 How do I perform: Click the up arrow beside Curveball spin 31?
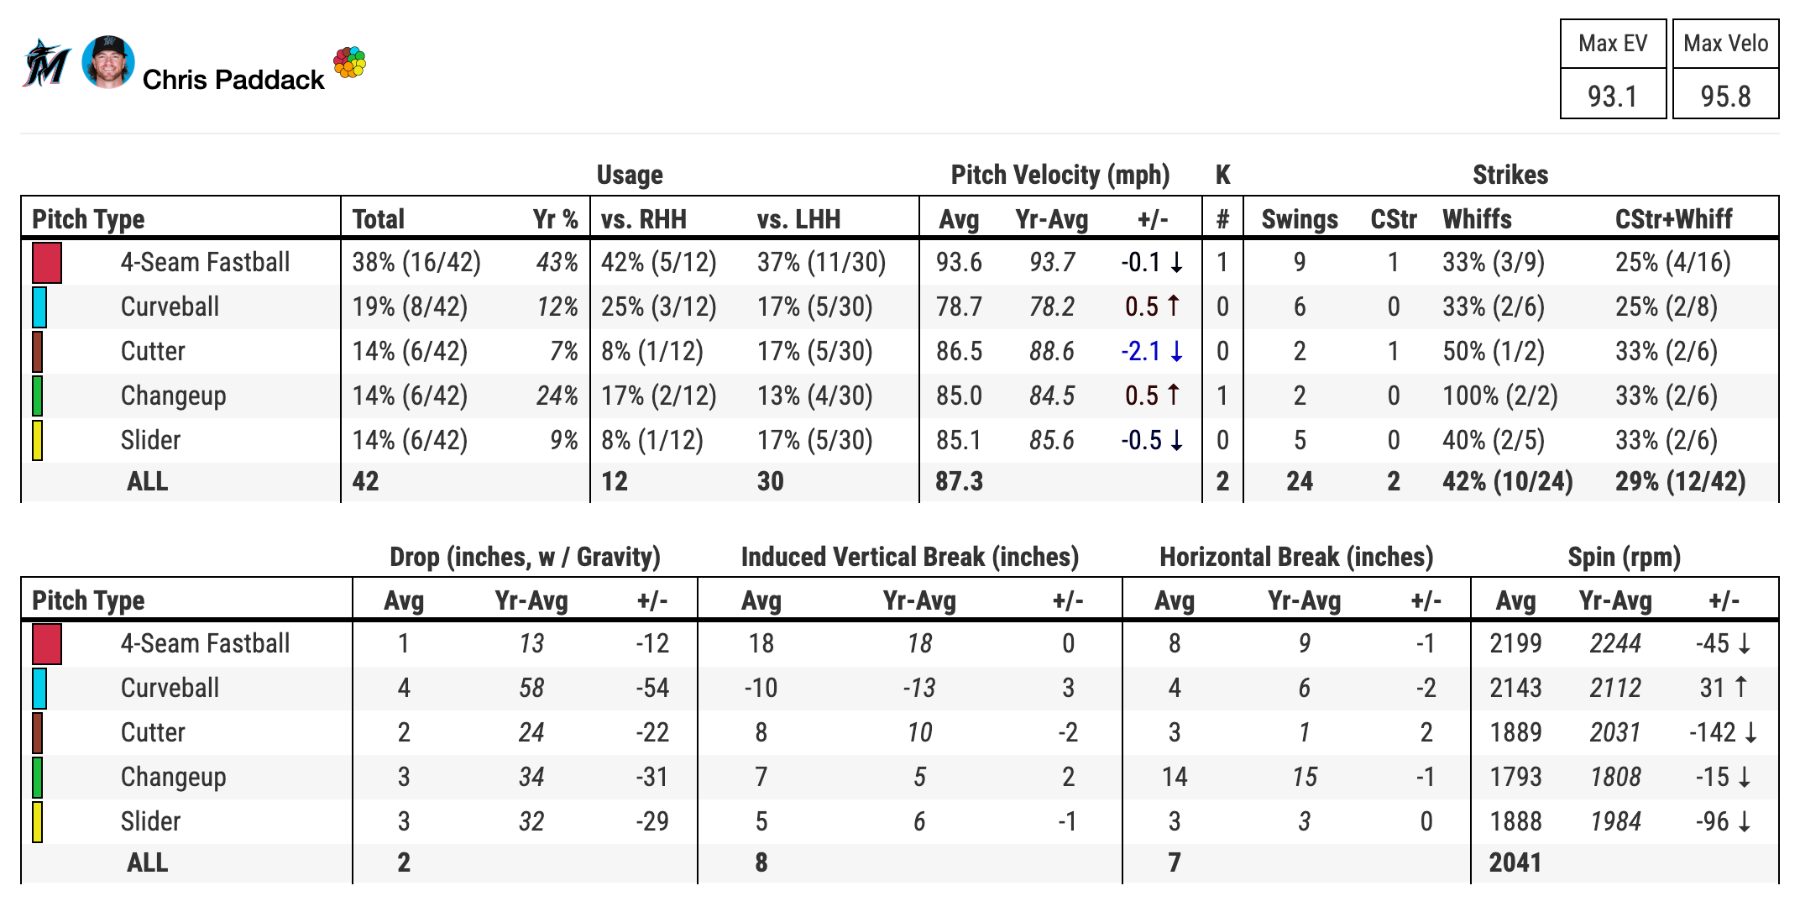(x=1740, y=687)
